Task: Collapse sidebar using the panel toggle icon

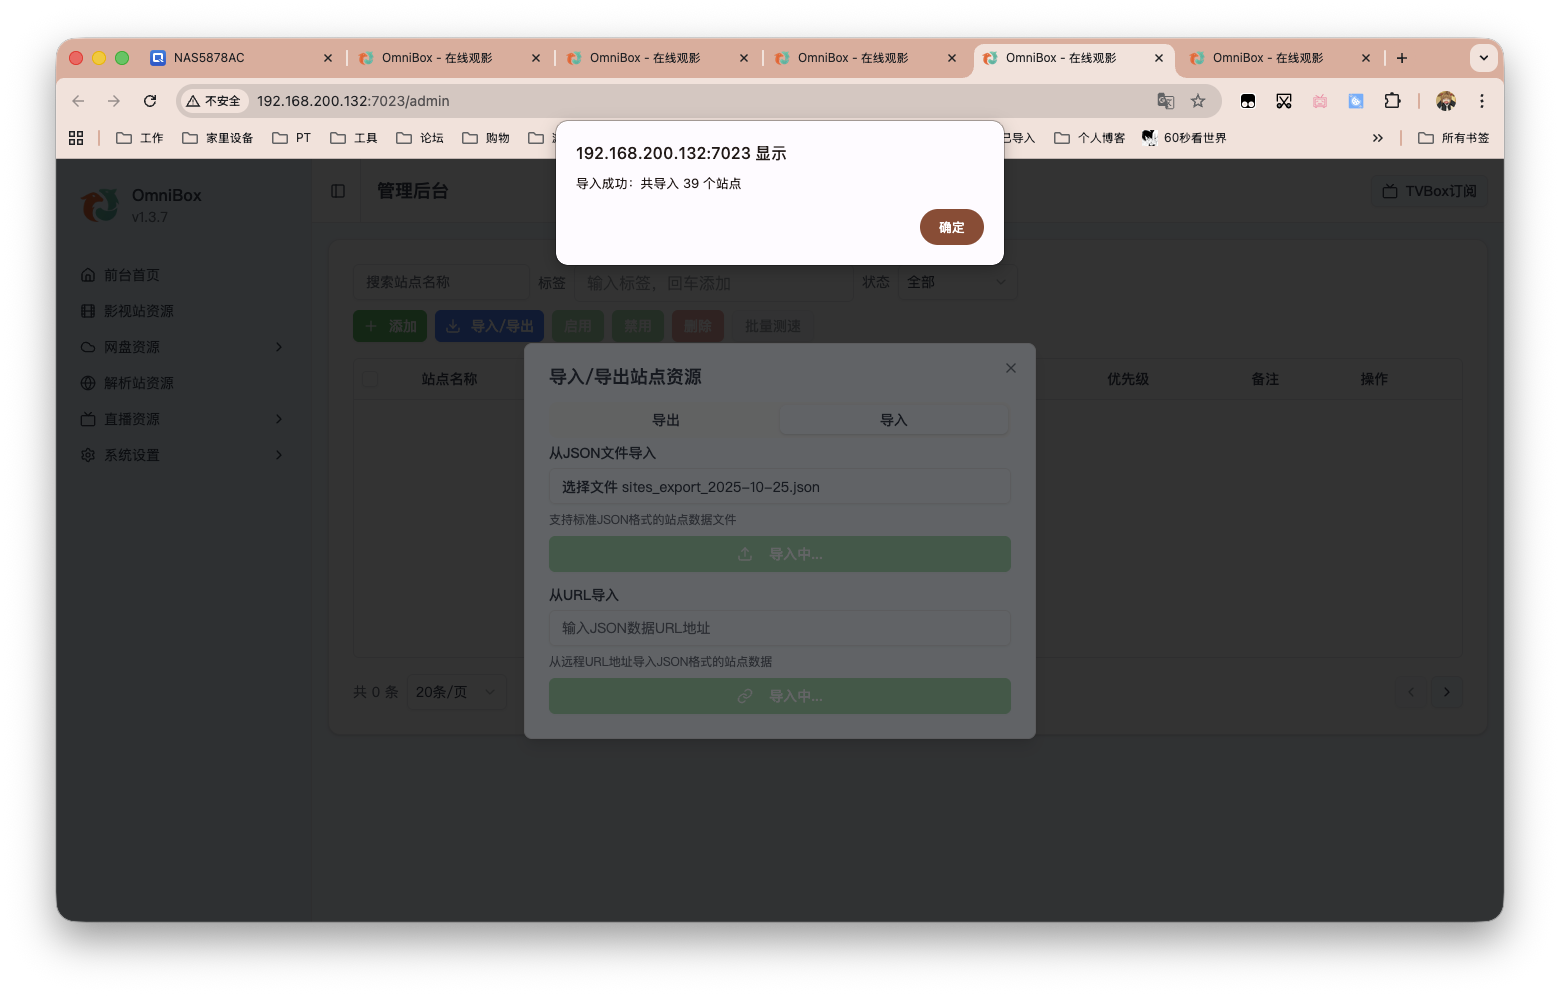Action: (337, 190)
